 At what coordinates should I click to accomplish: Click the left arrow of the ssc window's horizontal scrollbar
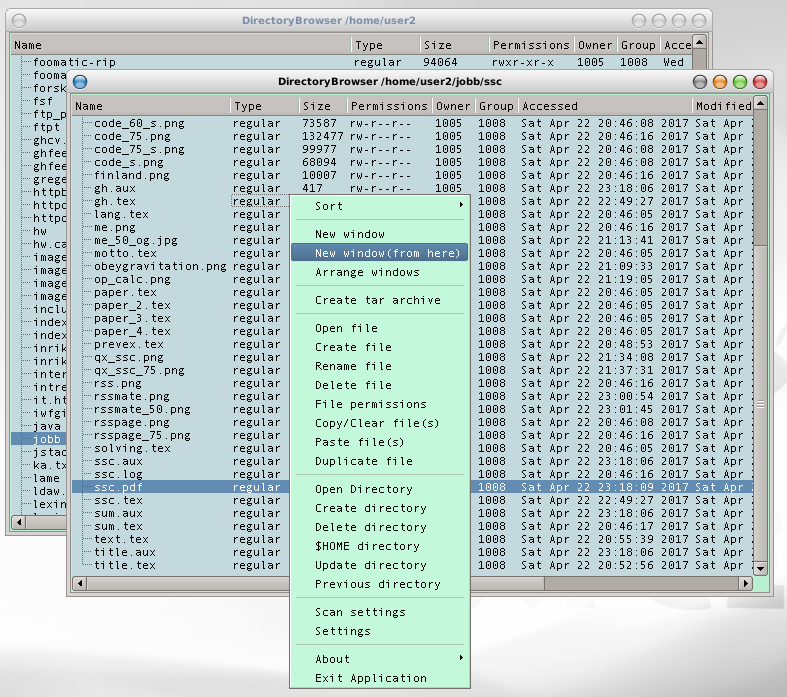click(79, 583)
